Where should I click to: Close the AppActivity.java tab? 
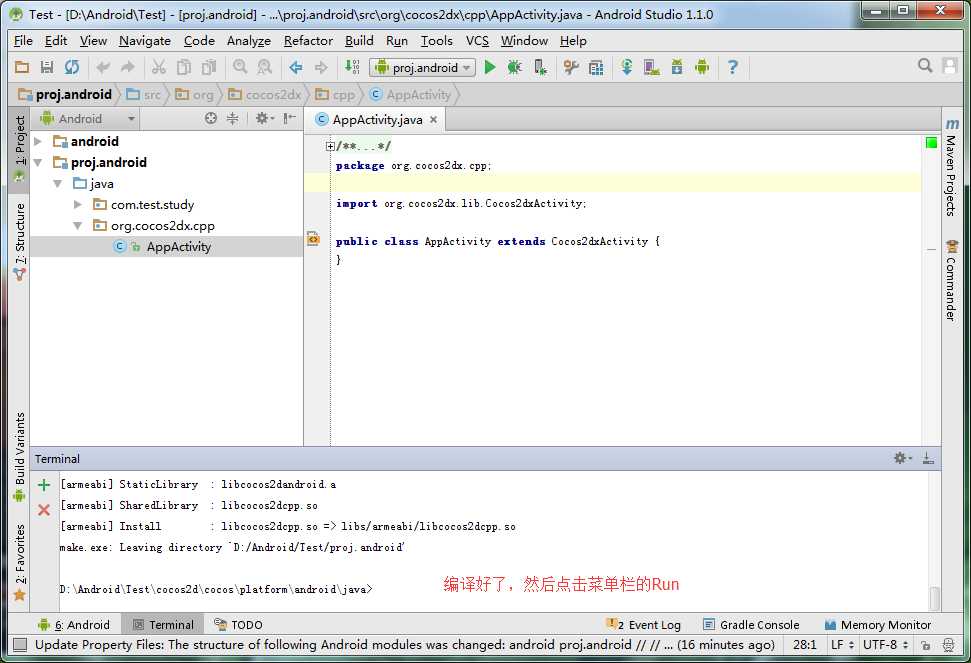pyautogui.click(x=433, y=120)
